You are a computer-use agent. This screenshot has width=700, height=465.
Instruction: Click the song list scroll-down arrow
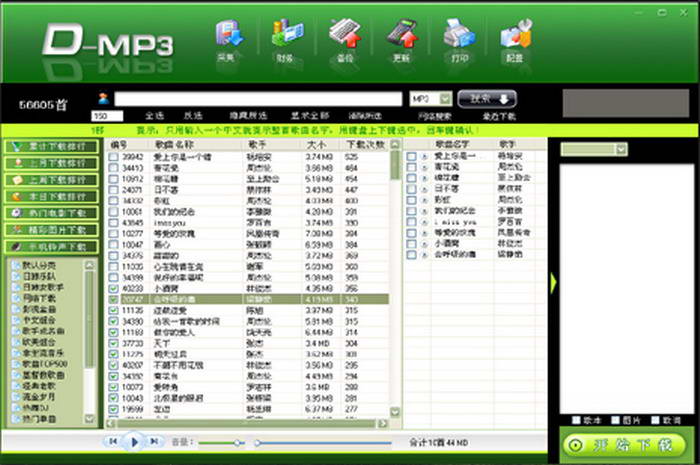395,412
